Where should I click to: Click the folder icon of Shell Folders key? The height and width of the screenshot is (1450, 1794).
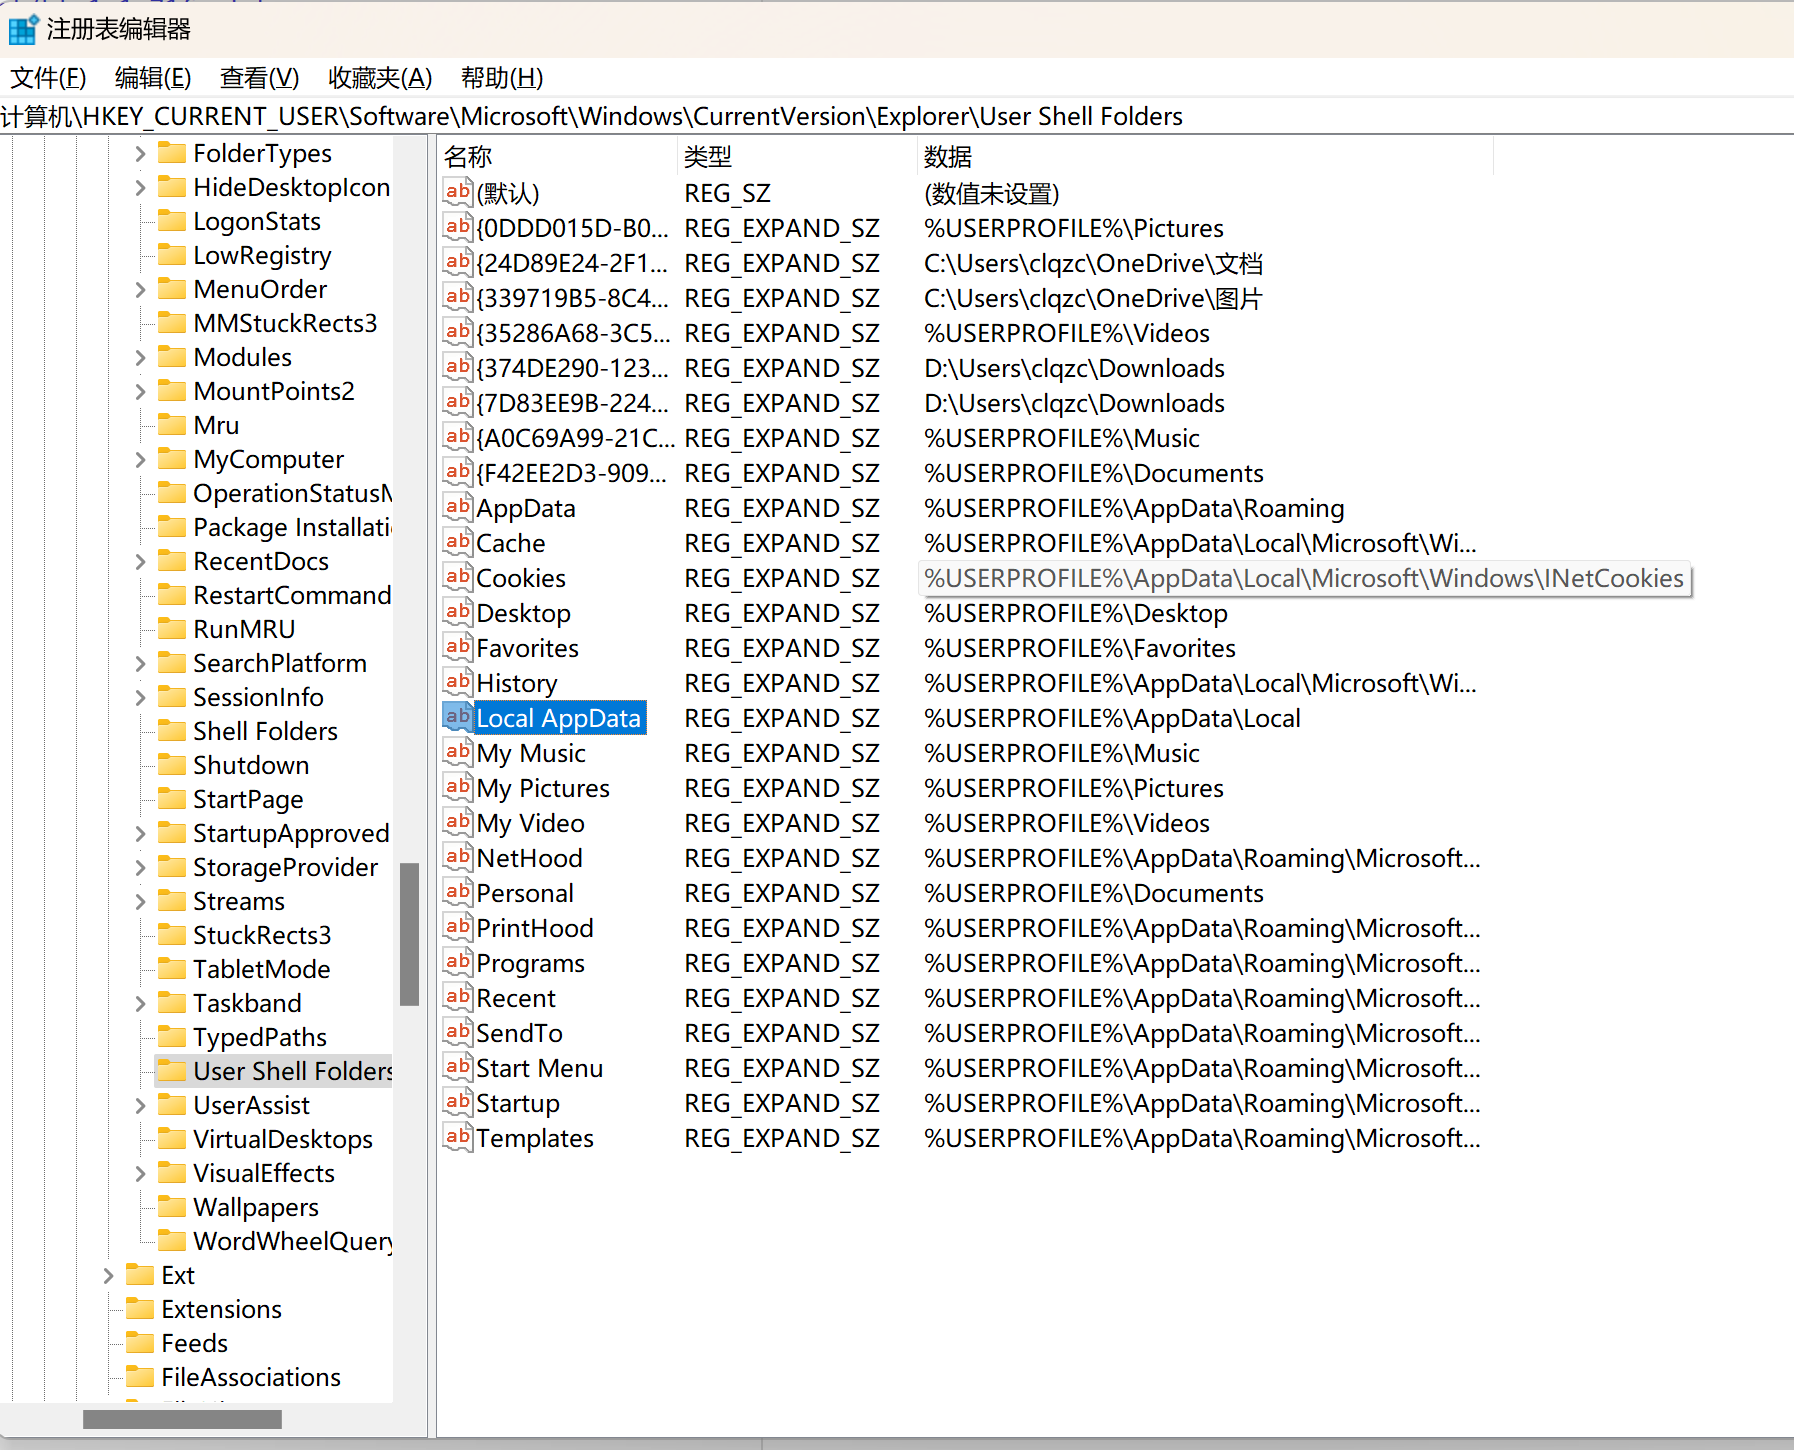(x=172, y=730)
